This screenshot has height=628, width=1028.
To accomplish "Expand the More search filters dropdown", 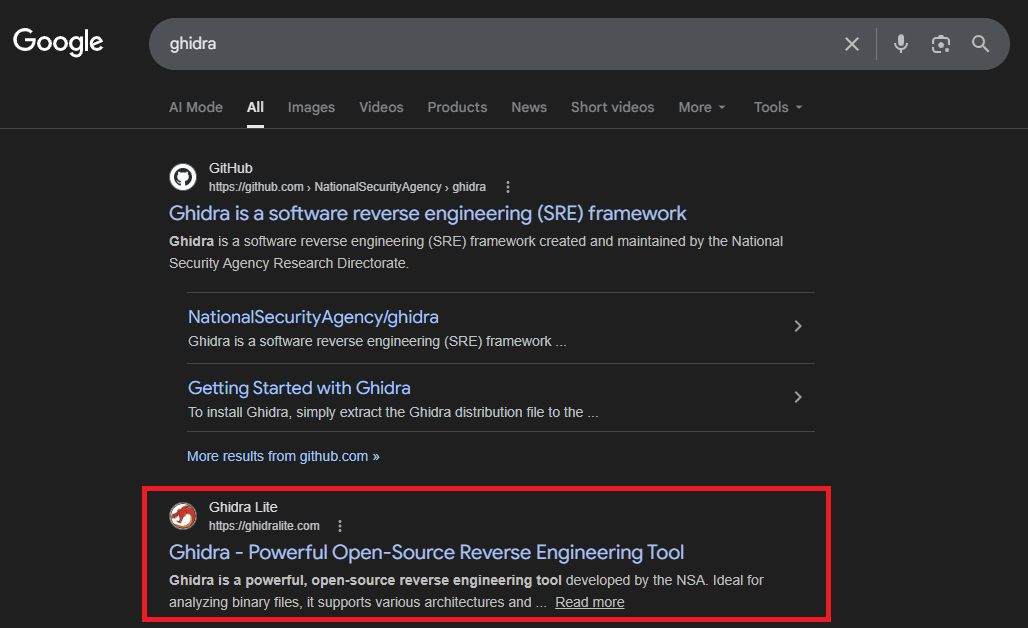I will point(702,107).
